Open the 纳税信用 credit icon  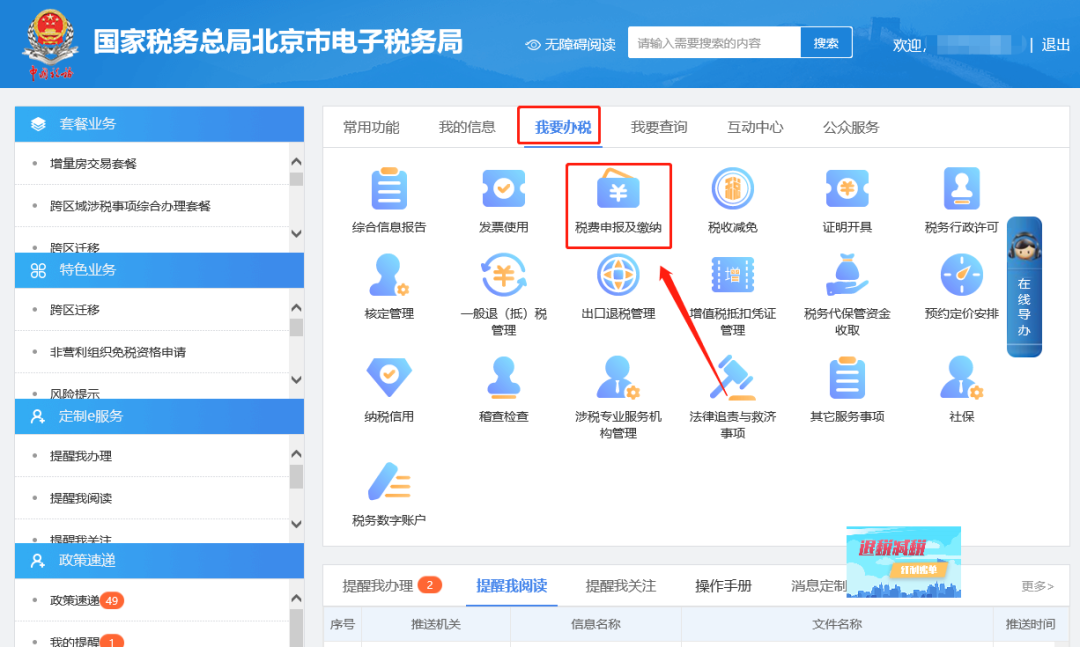(388, 378)
